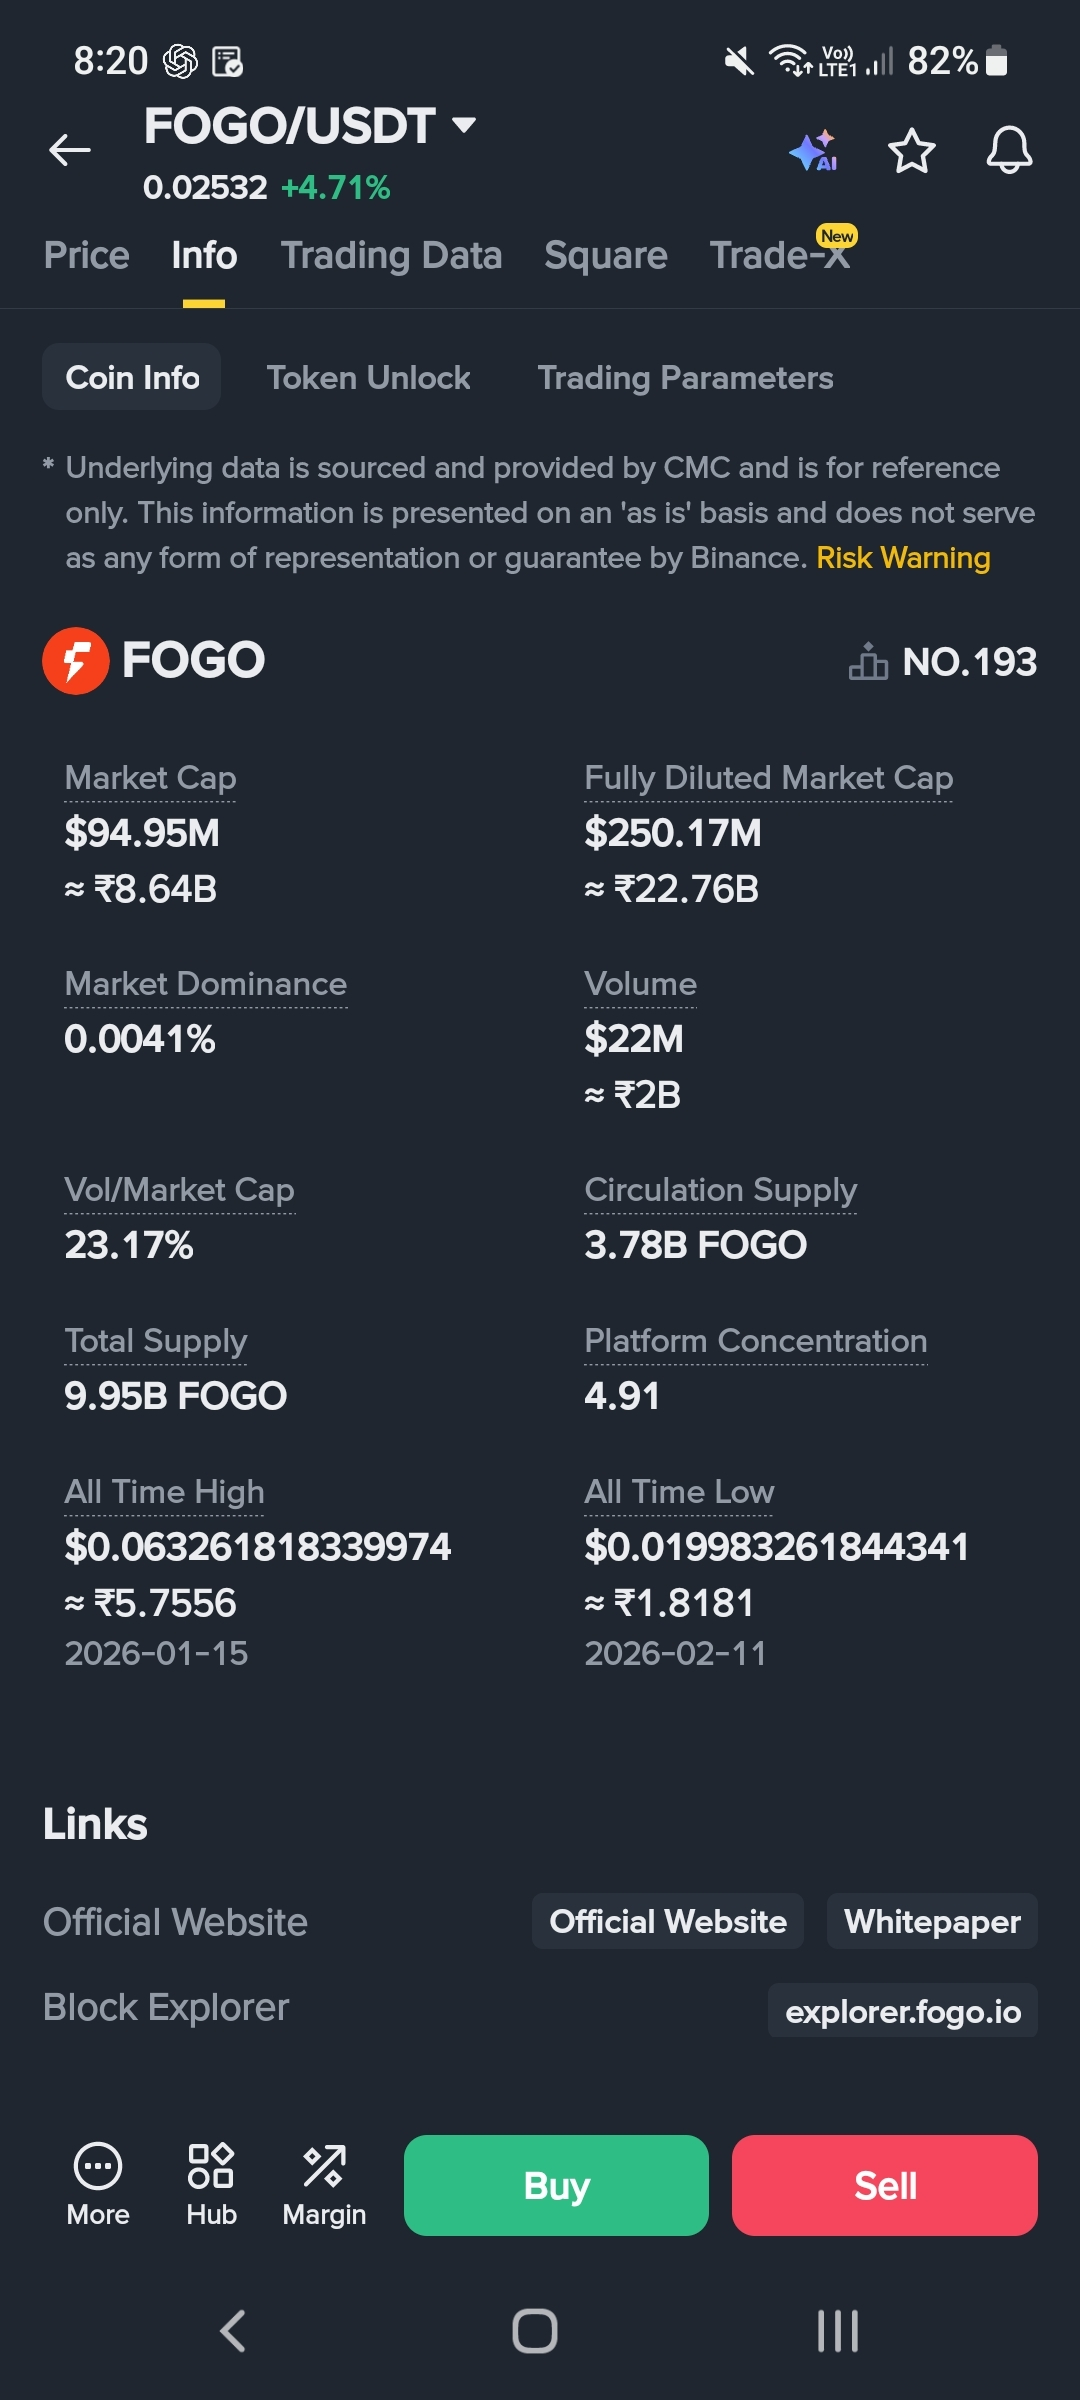This screenshot has height=2400, width=1080.
Task: Tap the back arrow icon
Action: [x=70, y=151]
